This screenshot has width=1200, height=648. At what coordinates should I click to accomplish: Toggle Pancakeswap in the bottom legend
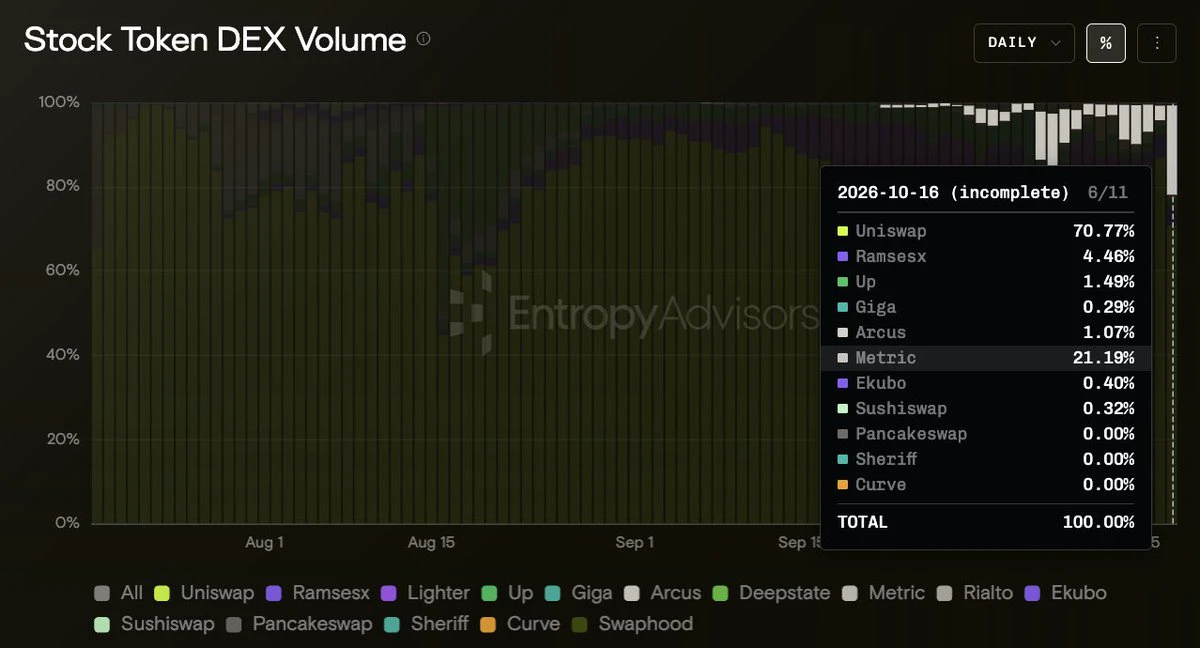click(x=298, y=624)
